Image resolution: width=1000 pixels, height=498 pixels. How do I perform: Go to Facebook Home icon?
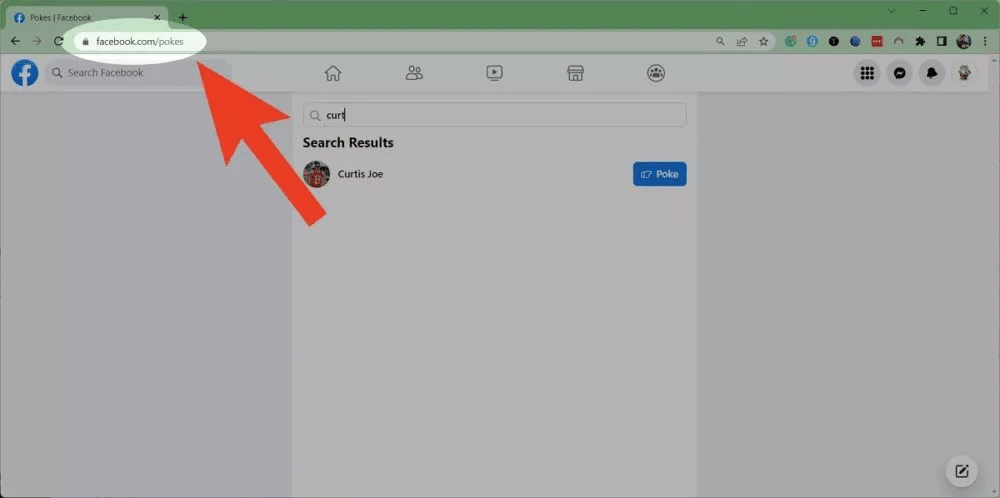pyautogui.click(x=333, y=73)
